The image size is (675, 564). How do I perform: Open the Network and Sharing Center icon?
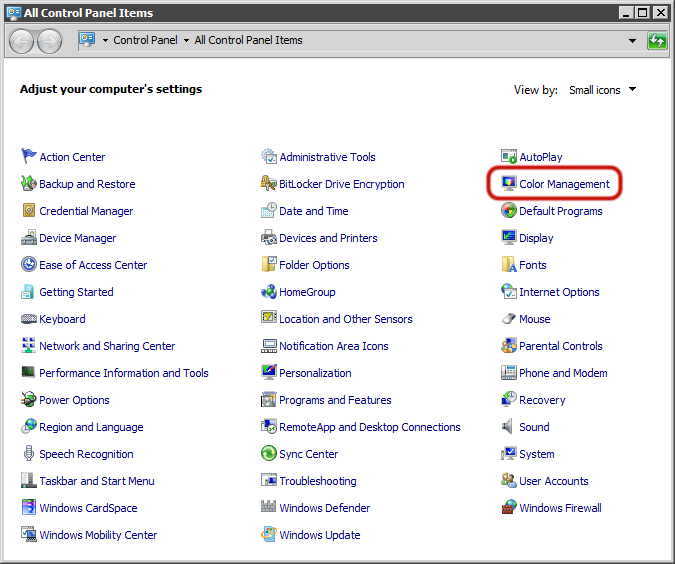click(28, 345)
